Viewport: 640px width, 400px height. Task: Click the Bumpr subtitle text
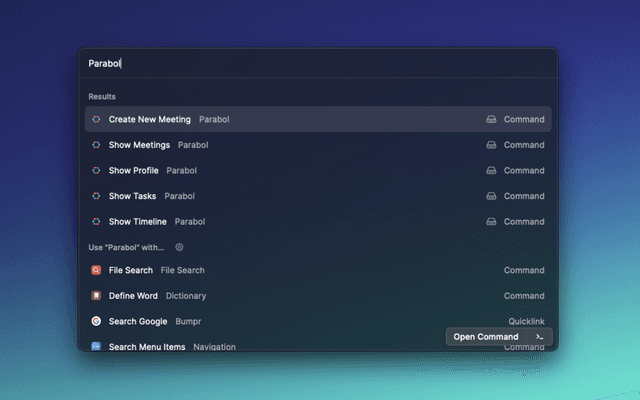[x=188, y=321]
